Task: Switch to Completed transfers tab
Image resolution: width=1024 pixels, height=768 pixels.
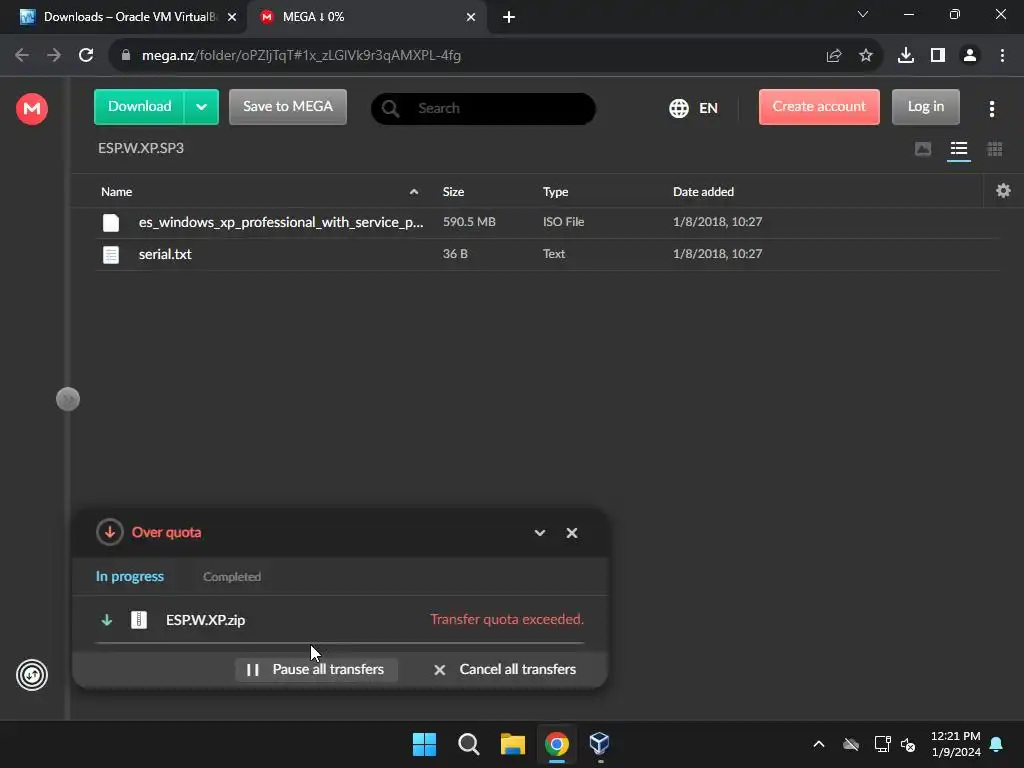Action: coord(232,577)
